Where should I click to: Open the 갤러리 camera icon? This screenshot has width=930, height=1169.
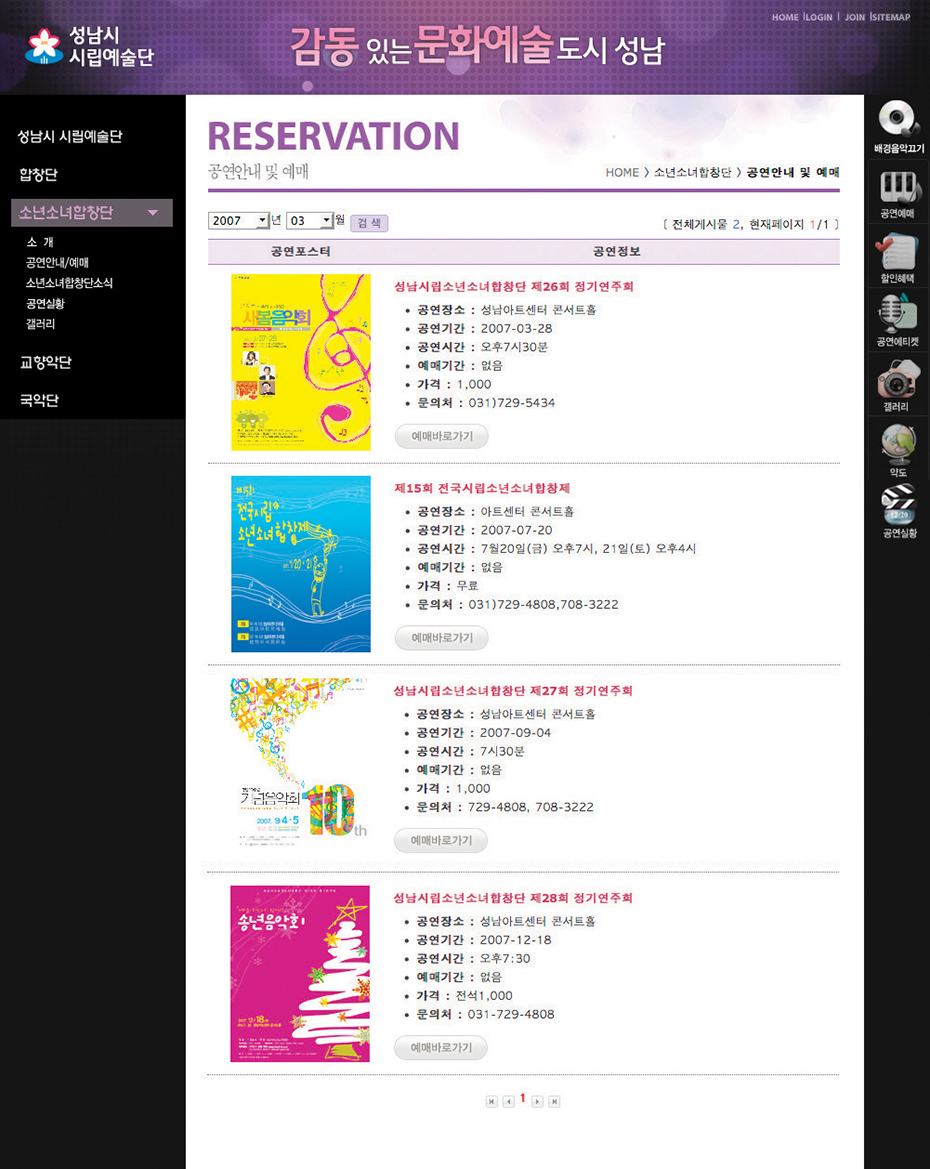point(898,380)
